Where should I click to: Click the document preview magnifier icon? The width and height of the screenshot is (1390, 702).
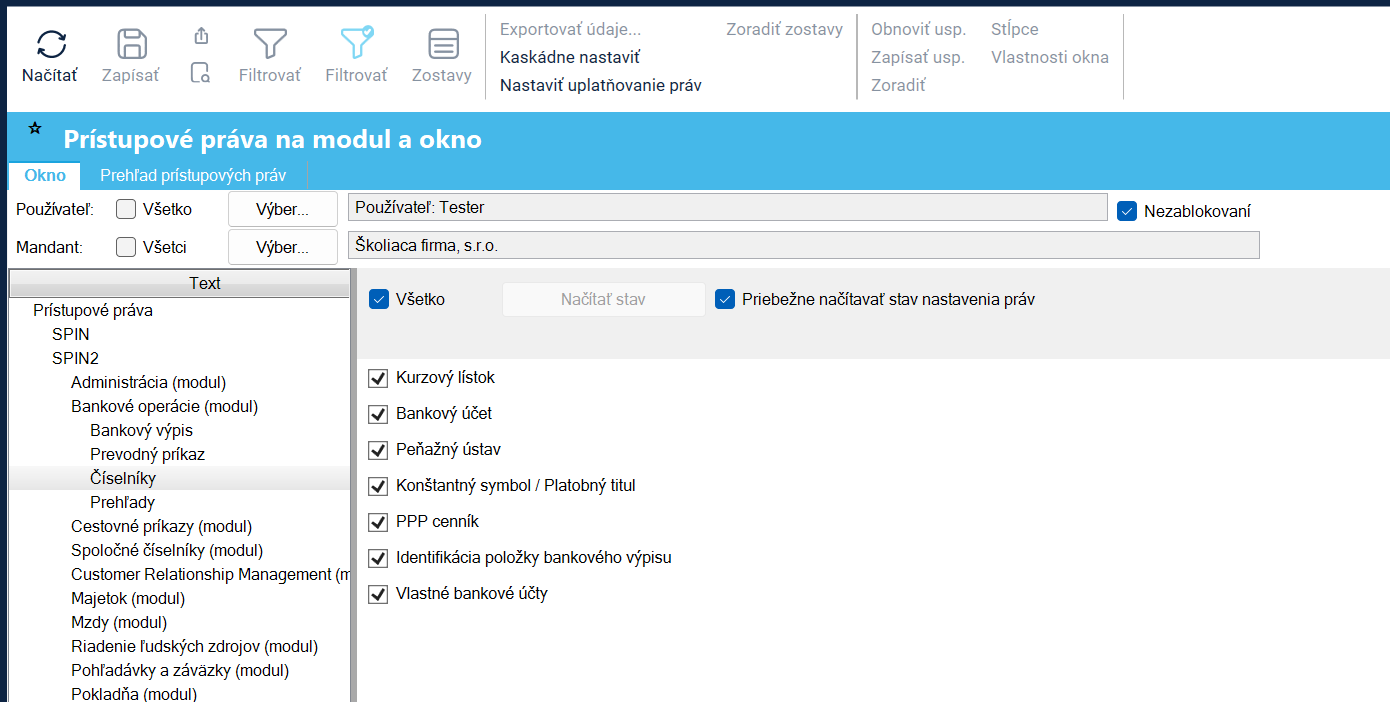[201, 73]
